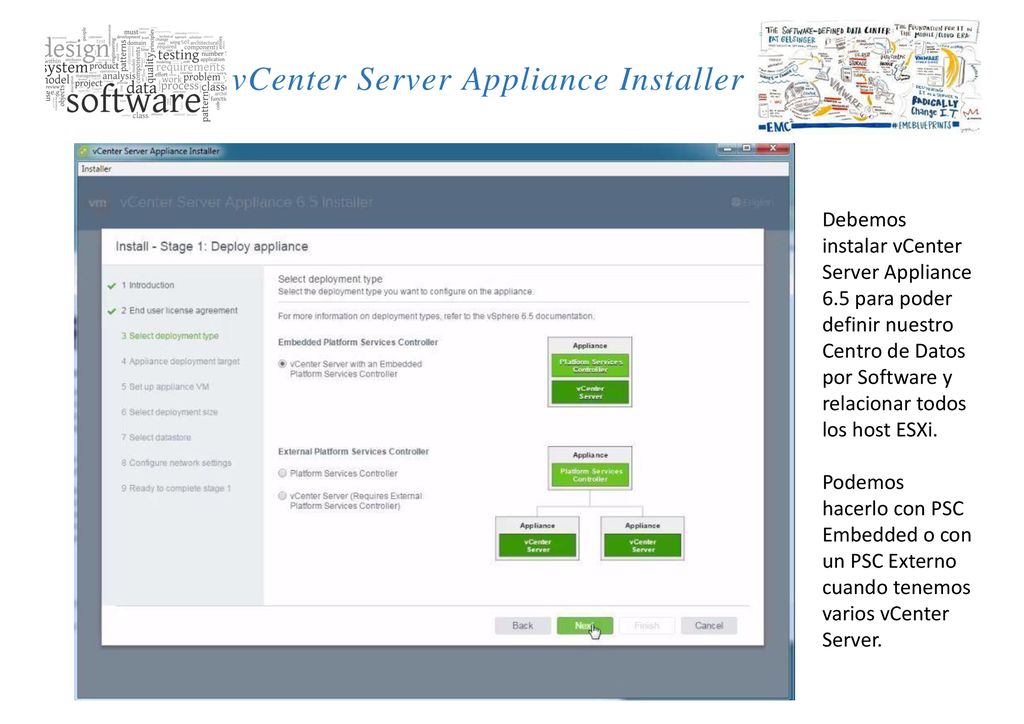Click the 'Embedded Platform Services Controller' heading
The height and width of the screenshot is (724, 1024).
coord(358,342)
